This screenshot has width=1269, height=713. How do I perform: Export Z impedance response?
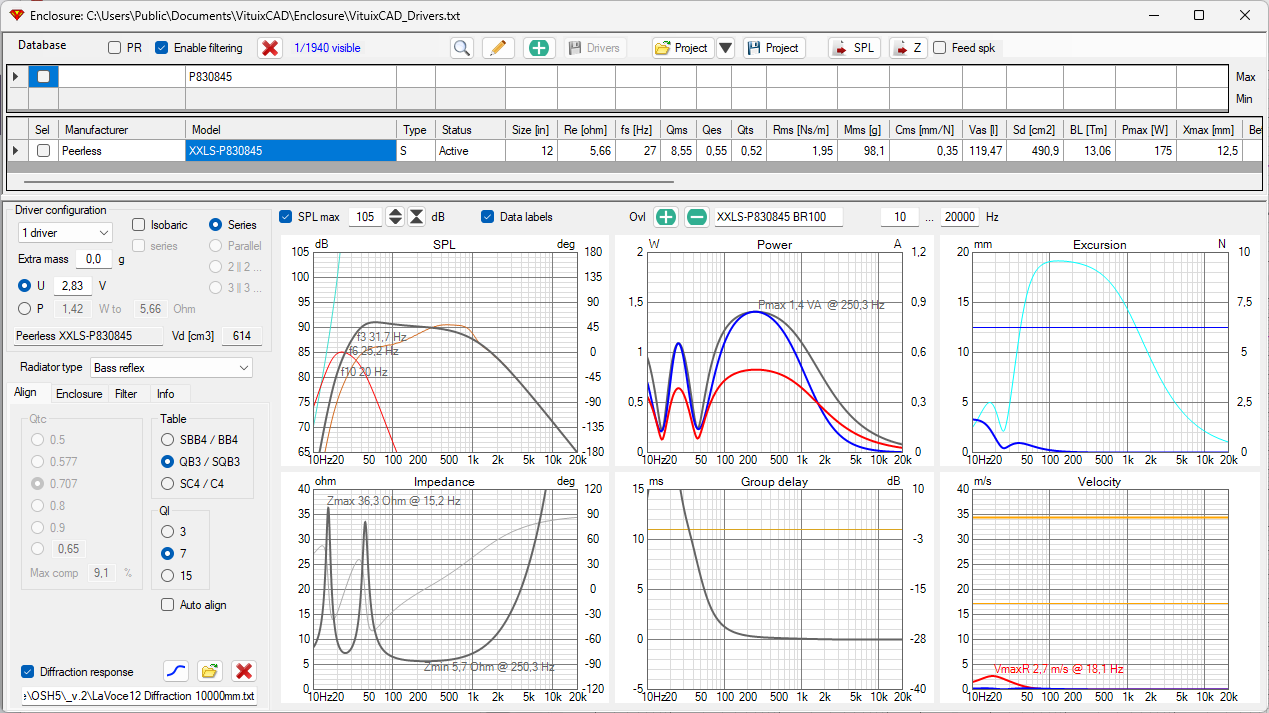pyautogui.click(x=908, y=48)
